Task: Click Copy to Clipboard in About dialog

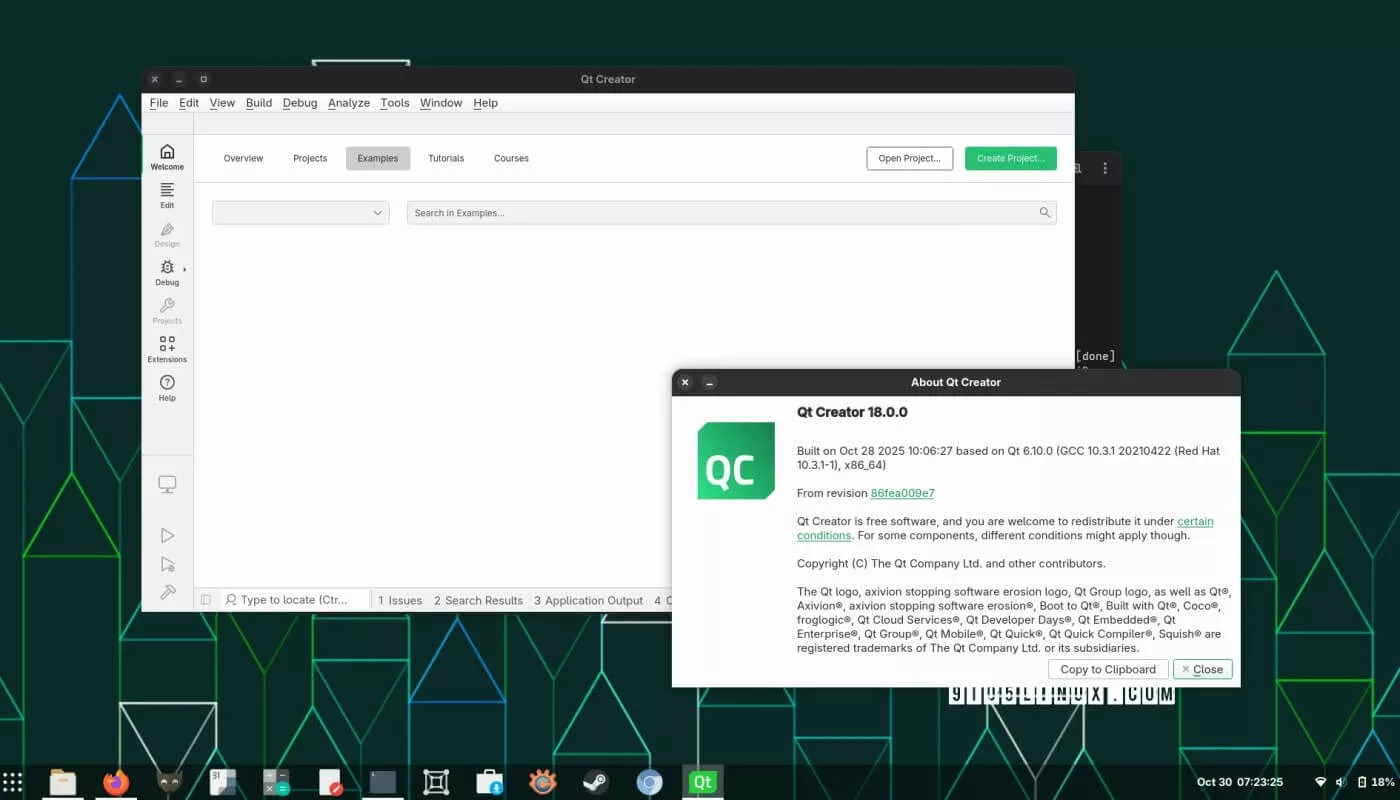Action: click(x=1107, y=669)
